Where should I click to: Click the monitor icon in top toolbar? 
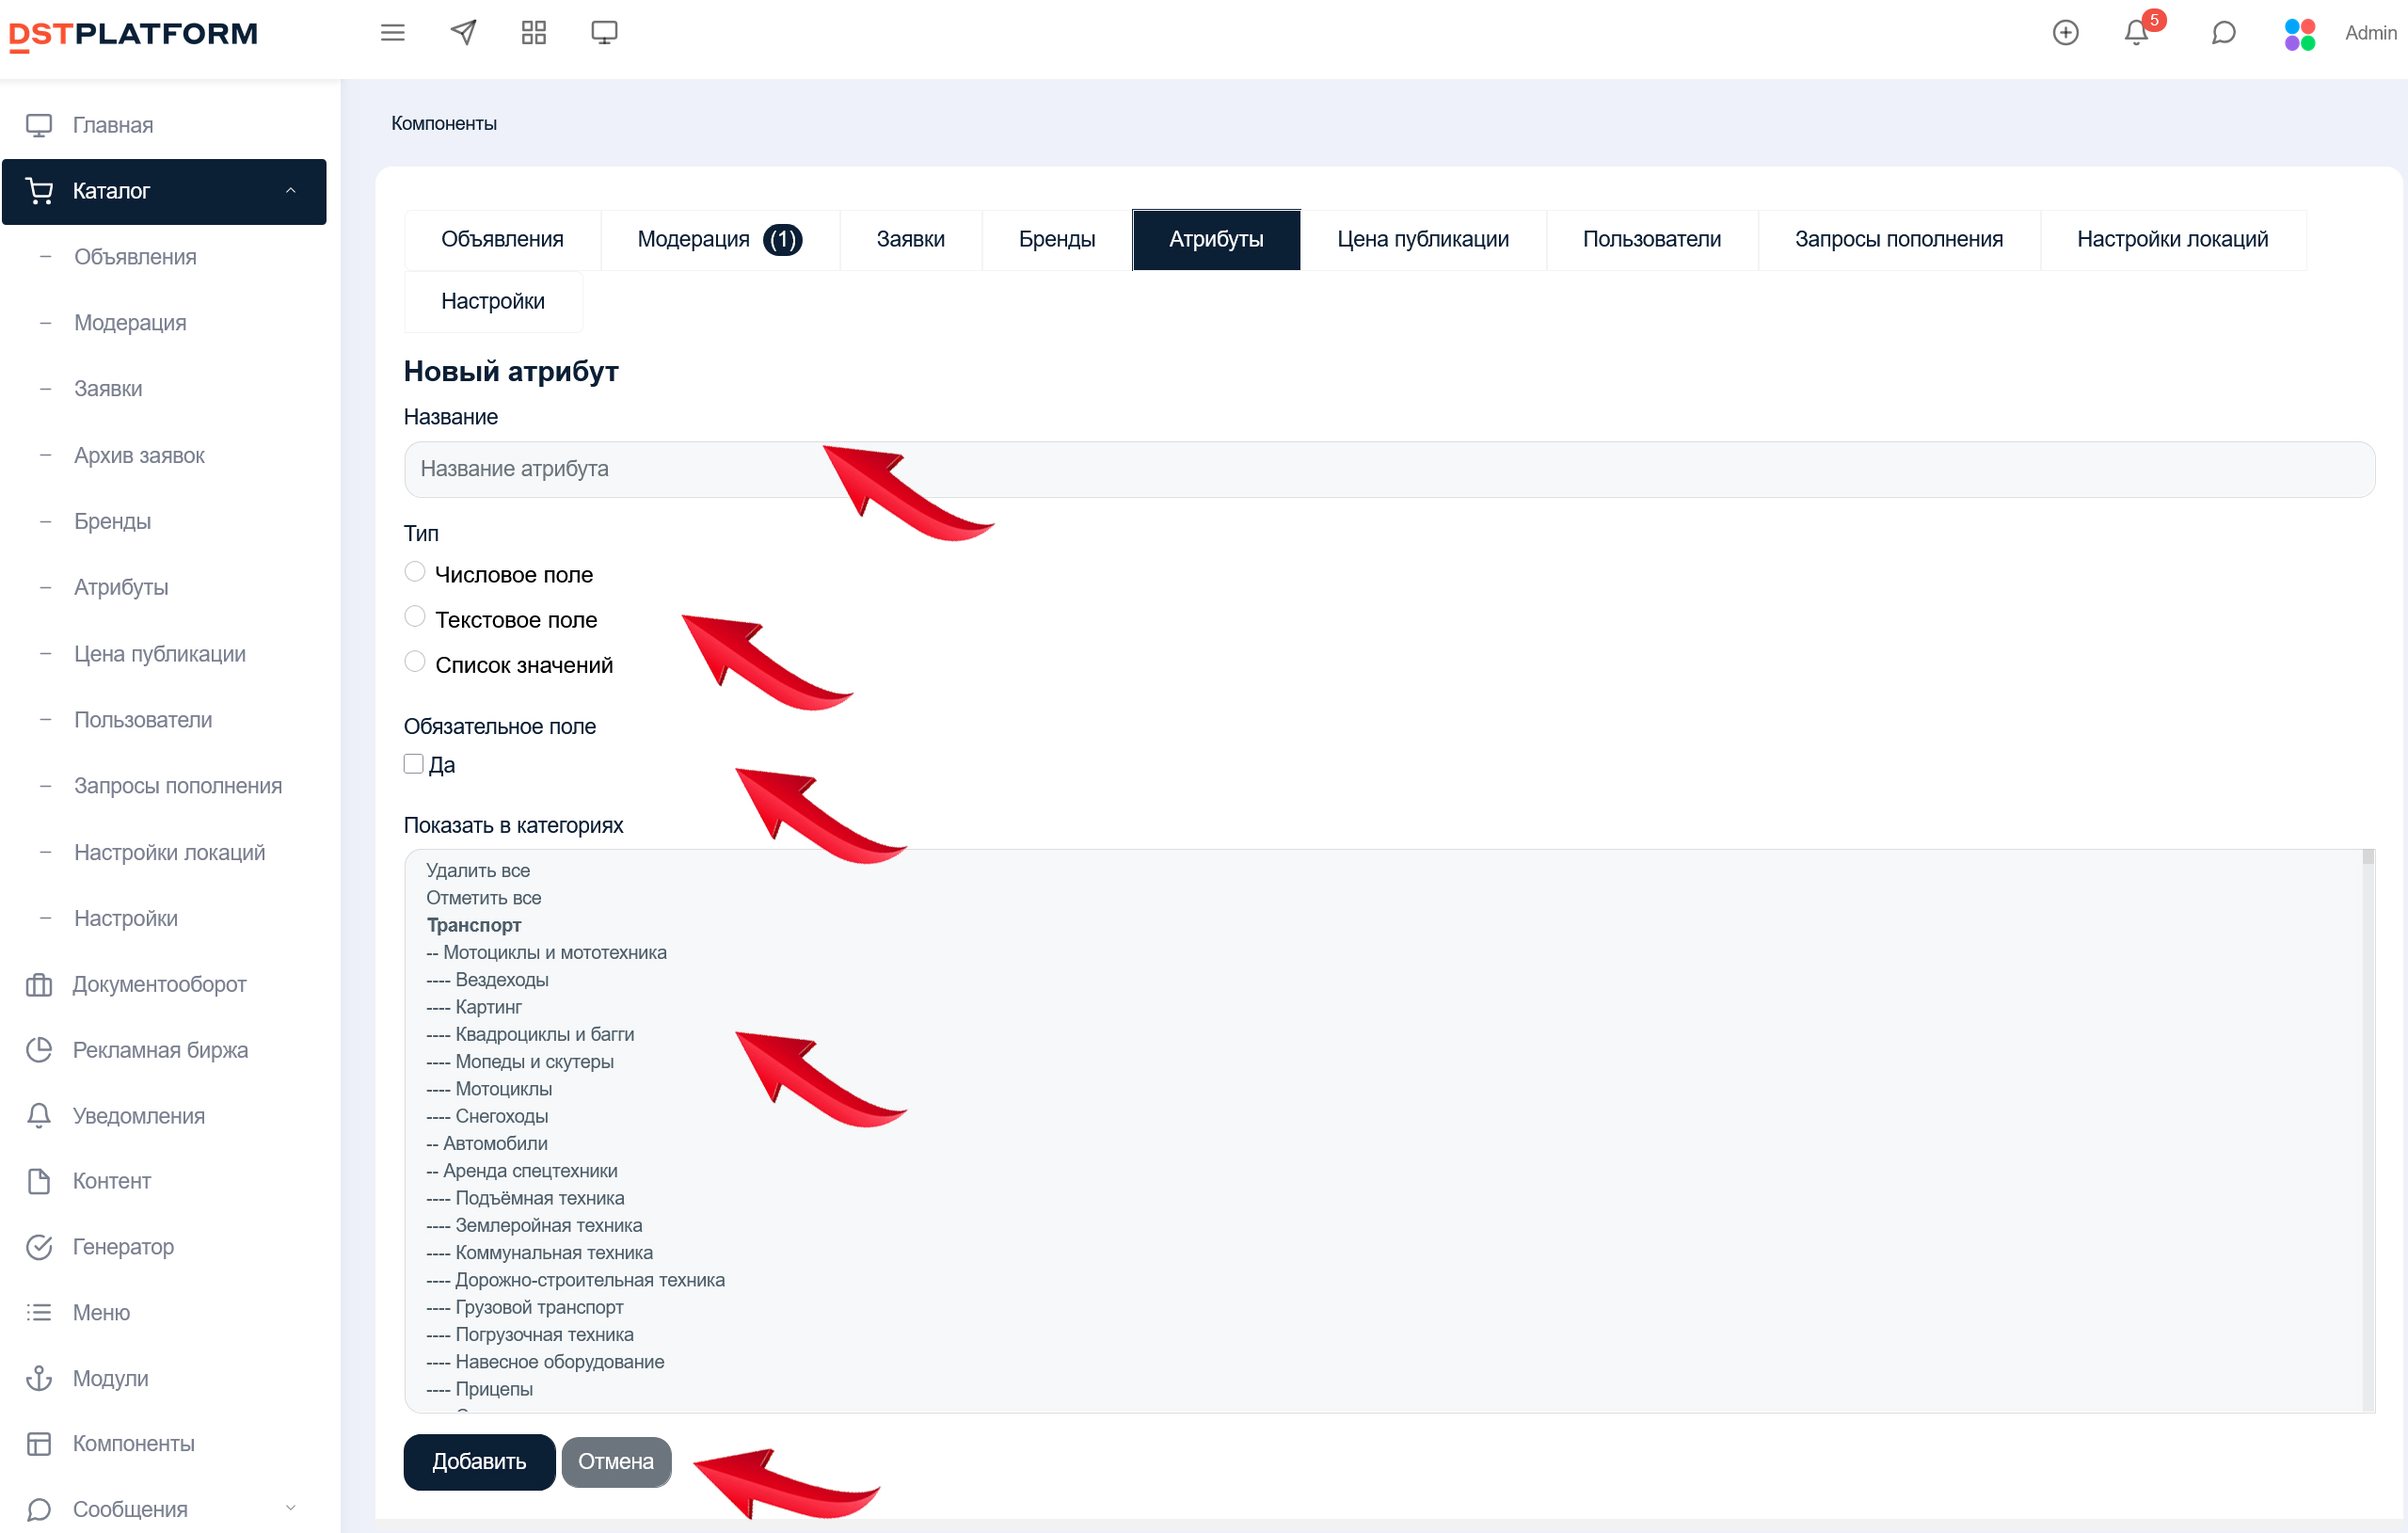point(604,33)
